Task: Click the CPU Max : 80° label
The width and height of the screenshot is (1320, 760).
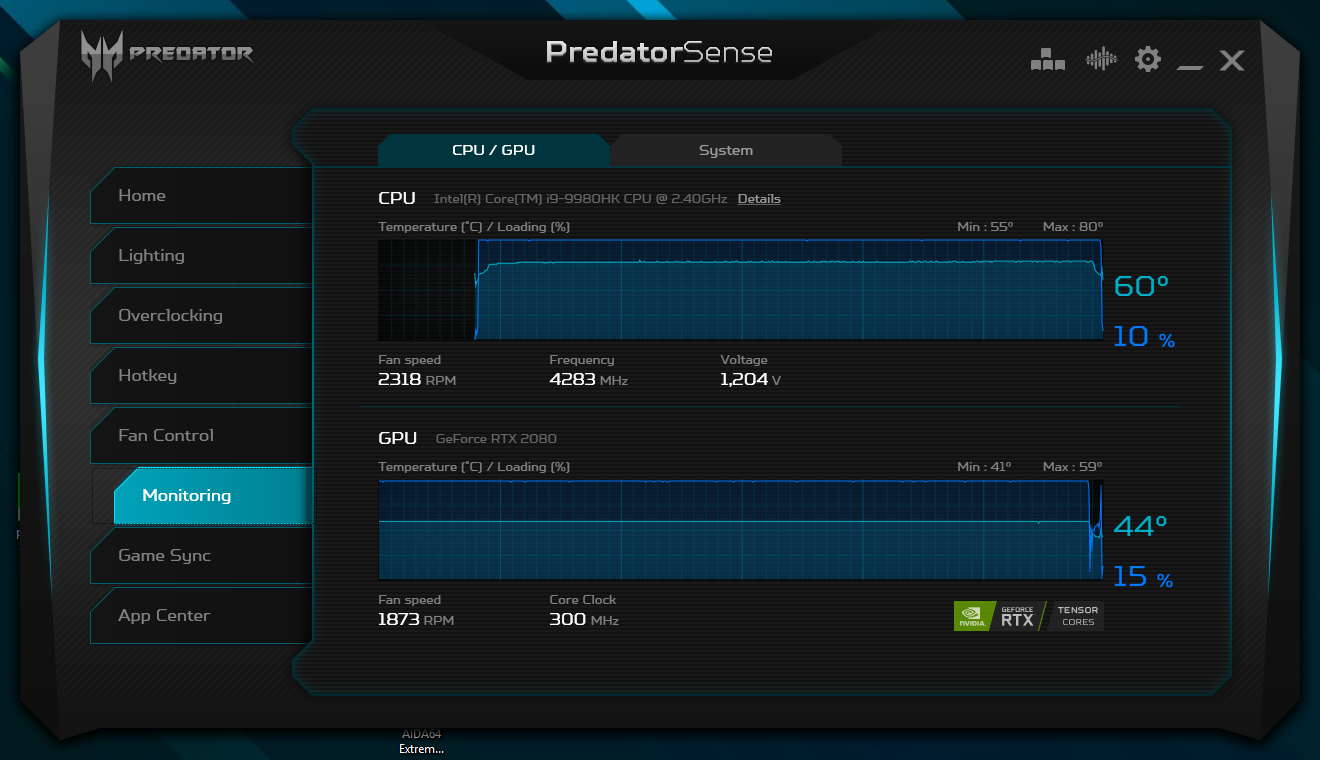Action: 1073,227
